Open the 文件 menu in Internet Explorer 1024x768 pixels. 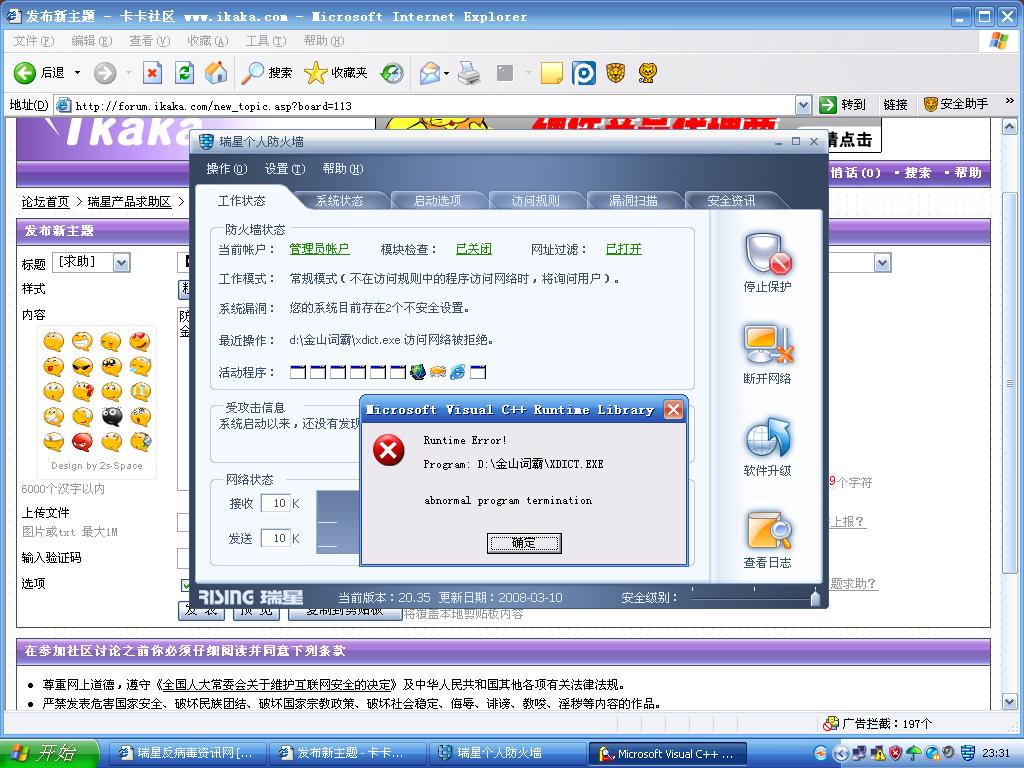[33, 40]
